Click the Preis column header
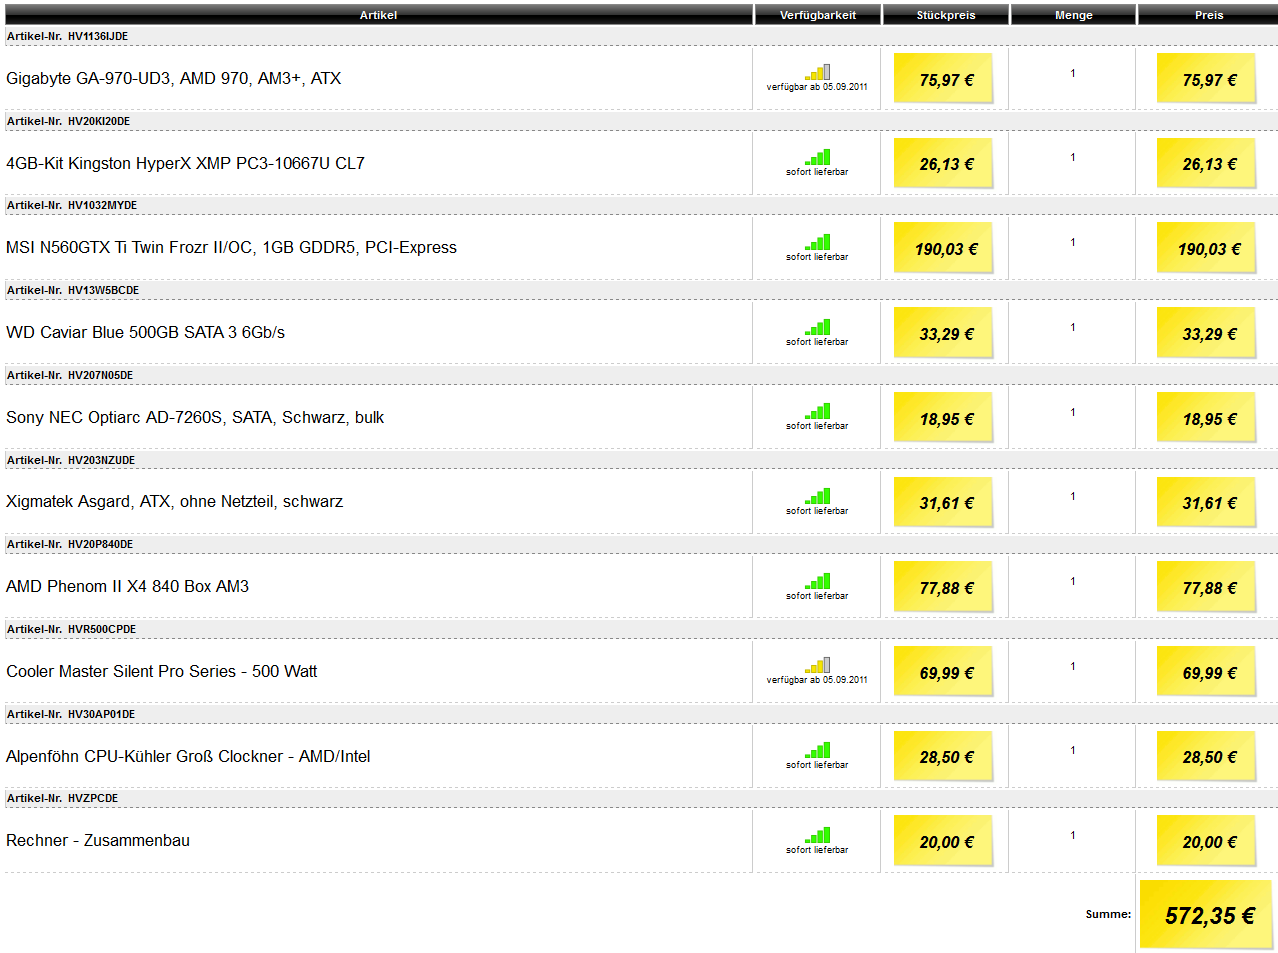 1208,15
